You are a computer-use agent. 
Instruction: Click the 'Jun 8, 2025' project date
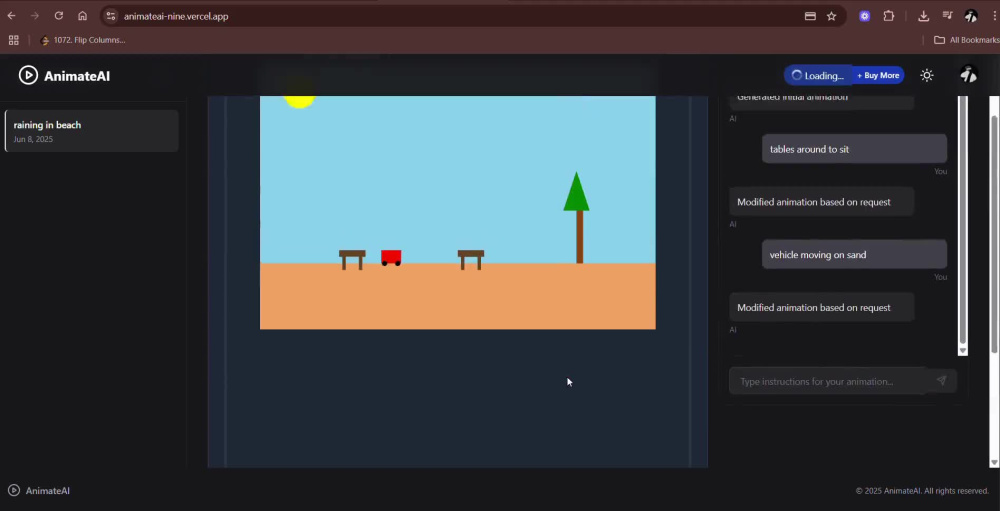coord(33,140)
